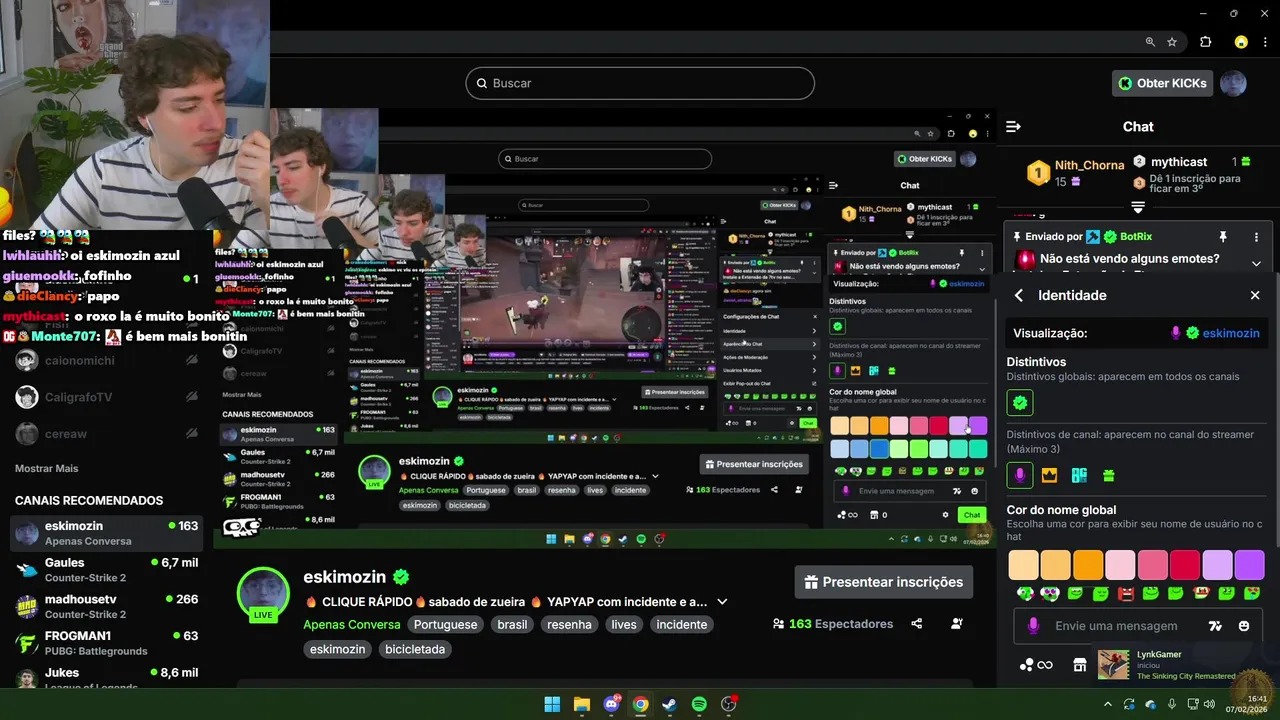
Task: Open pinned message three-dot options
Action: point(1256,237)
